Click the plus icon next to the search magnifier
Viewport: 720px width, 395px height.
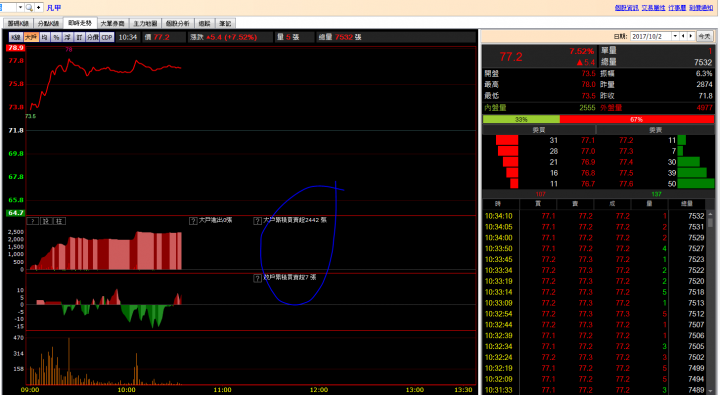[39, 7]
